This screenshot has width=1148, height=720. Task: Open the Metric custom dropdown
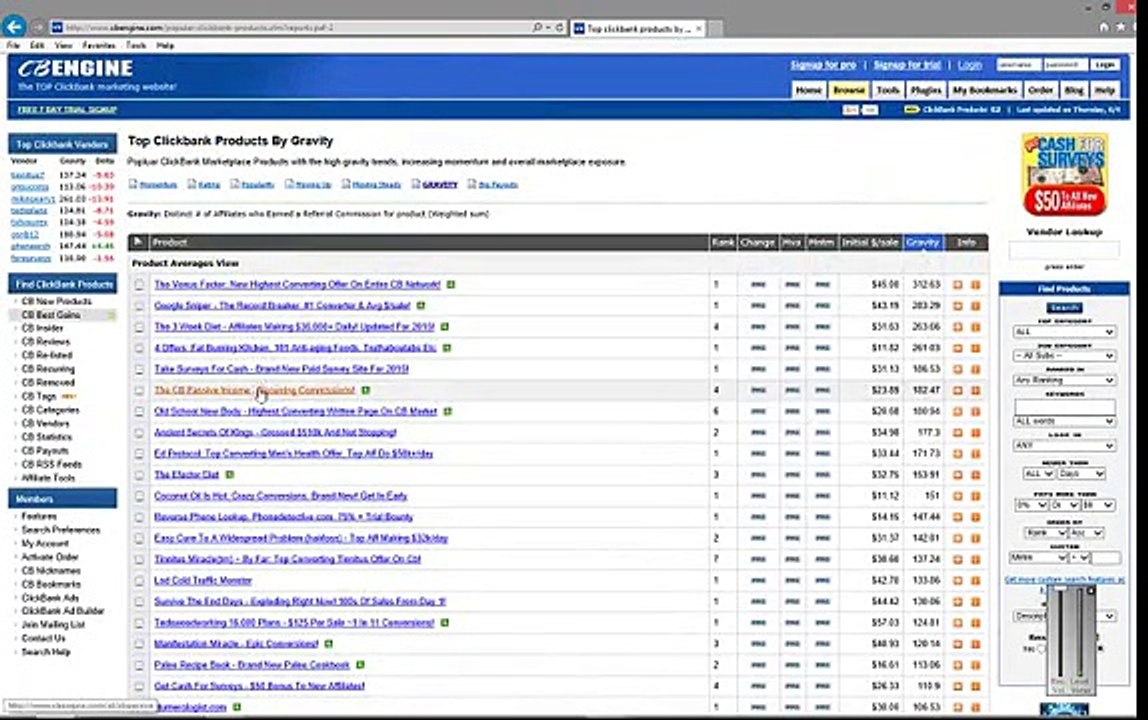1039,557
